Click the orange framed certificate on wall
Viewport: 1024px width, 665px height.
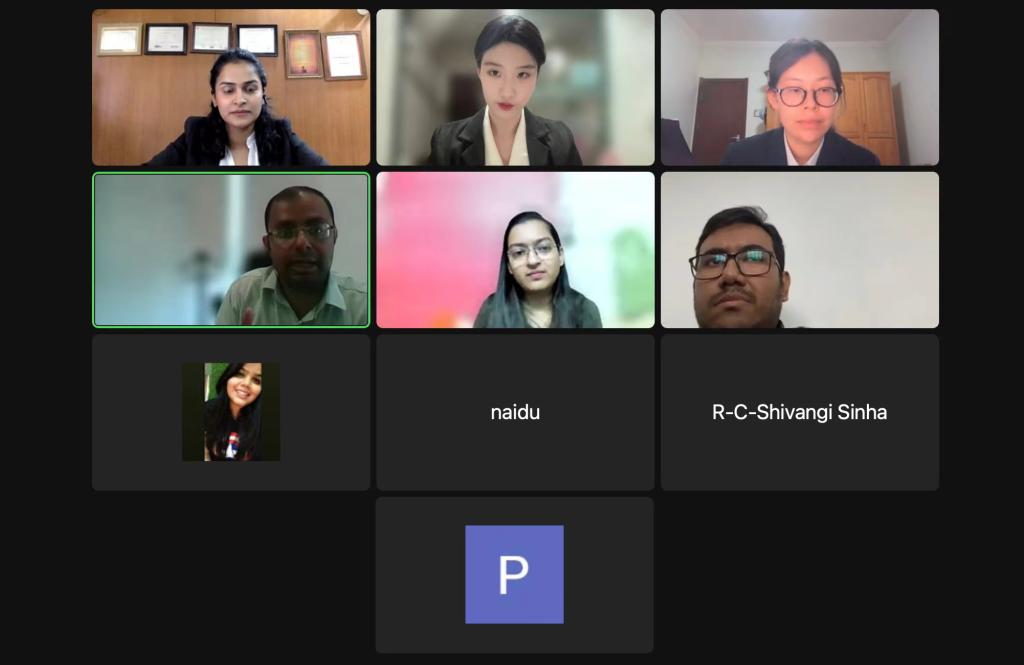click(304, 54)
